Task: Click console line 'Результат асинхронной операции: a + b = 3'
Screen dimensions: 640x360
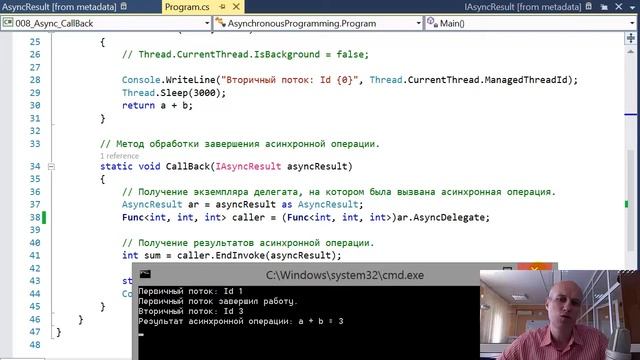Action: (241, 321)
